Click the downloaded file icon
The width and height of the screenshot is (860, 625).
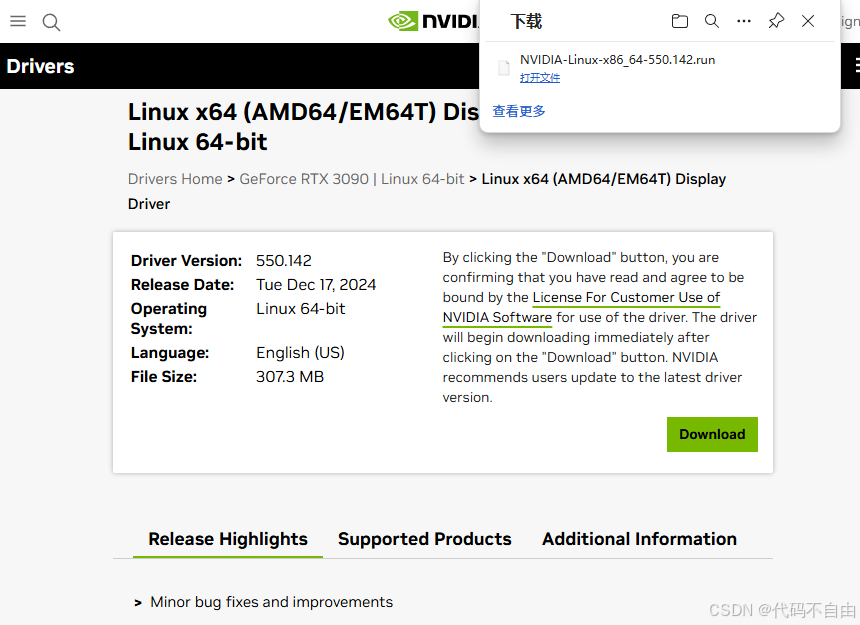[x=503, y=67]
